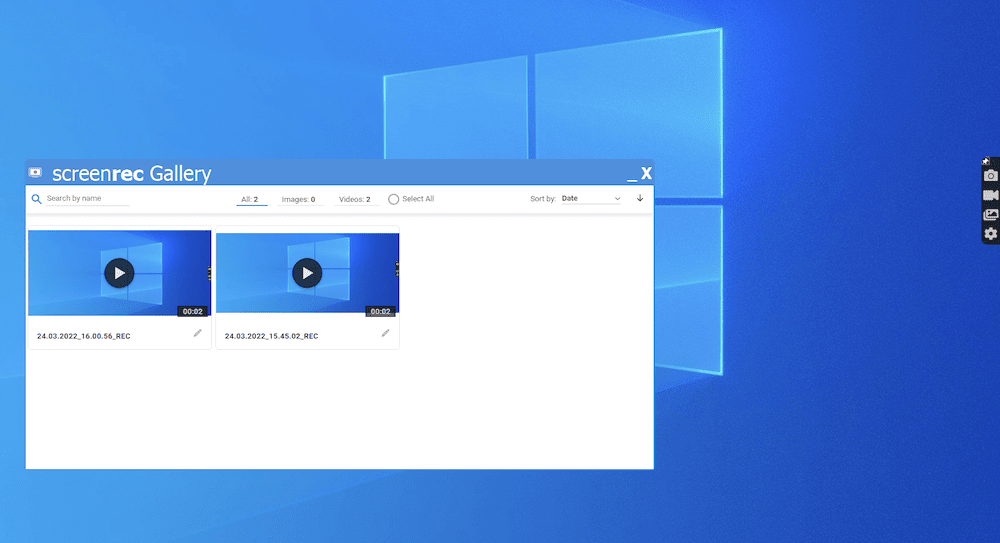
Task: Minimize the screenrec Gallery window
Action: point(631,175)
